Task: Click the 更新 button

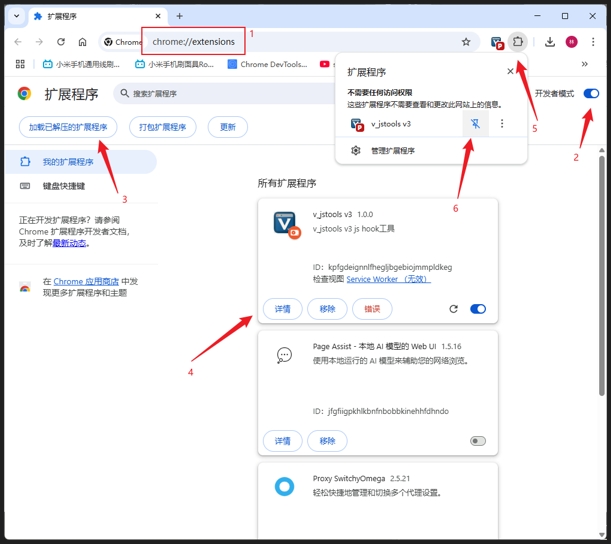Action: (228, 127)
